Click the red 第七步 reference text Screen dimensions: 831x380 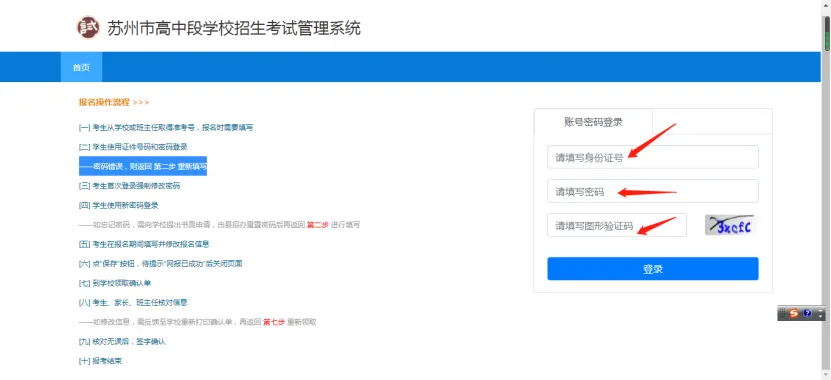point(274,322)
